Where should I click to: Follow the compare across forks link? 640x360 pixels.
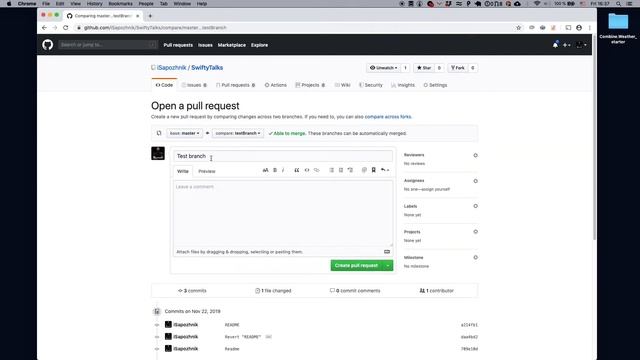click(388, 117)
